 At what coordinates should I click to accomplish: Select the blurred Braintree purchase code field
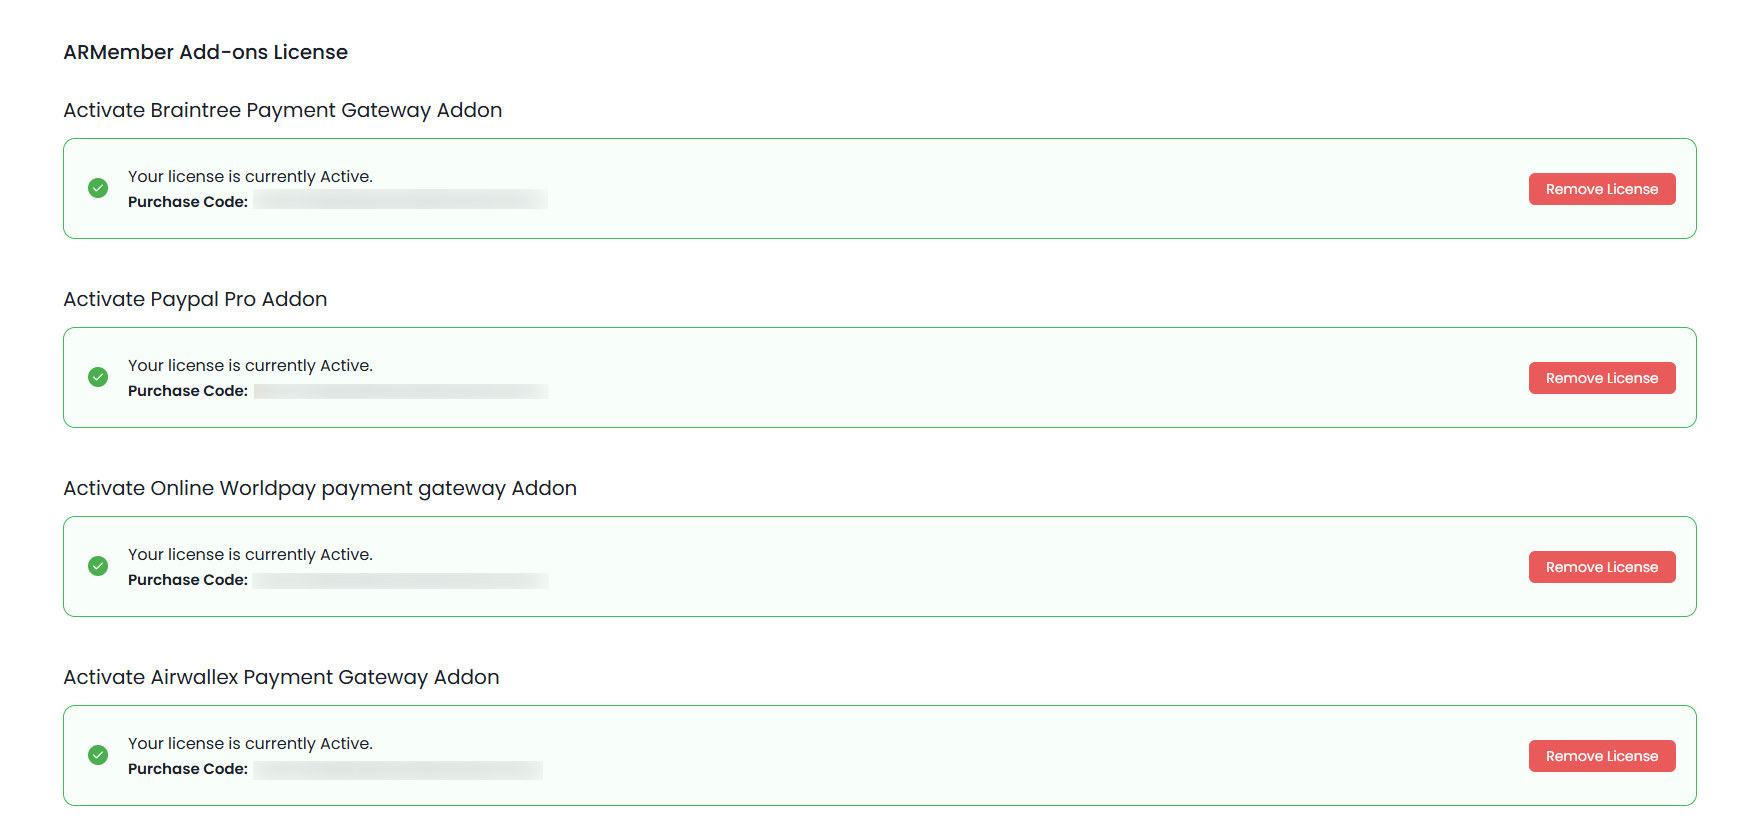click(399, 199)
